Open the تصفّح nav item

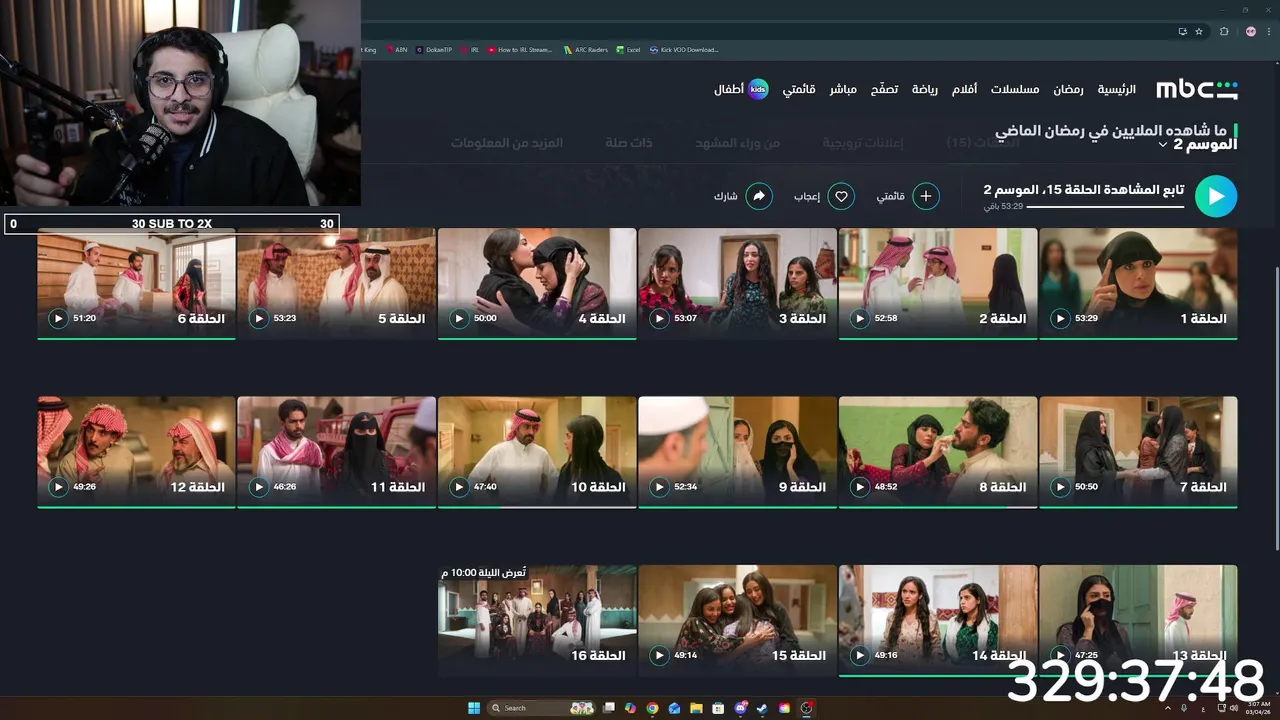coord(884,89)
